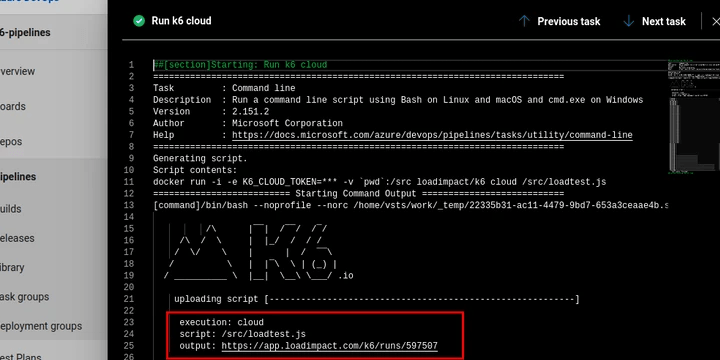Click the Next task down-arrow icon
Screen dimensions: 720x360
coord(628,21)
